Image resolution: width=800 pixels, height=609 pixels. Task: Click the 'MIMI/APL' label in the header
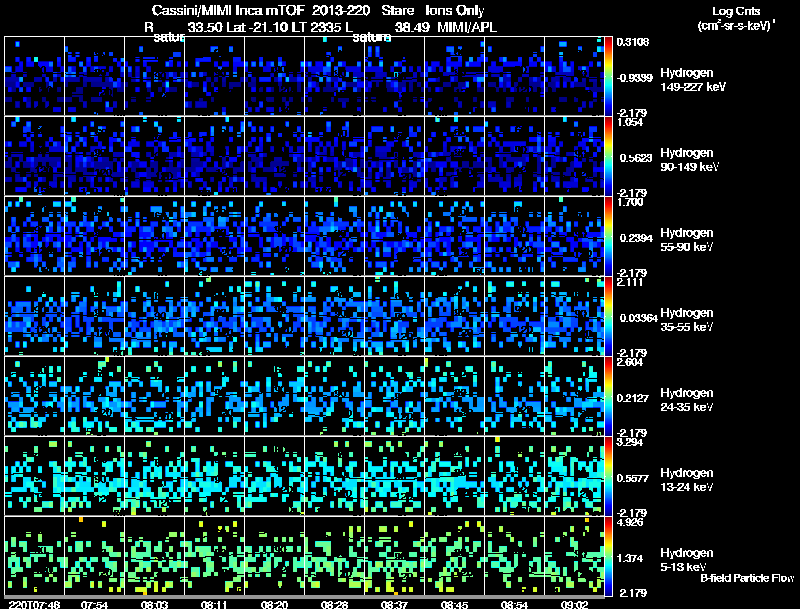[x=467, y=27]
